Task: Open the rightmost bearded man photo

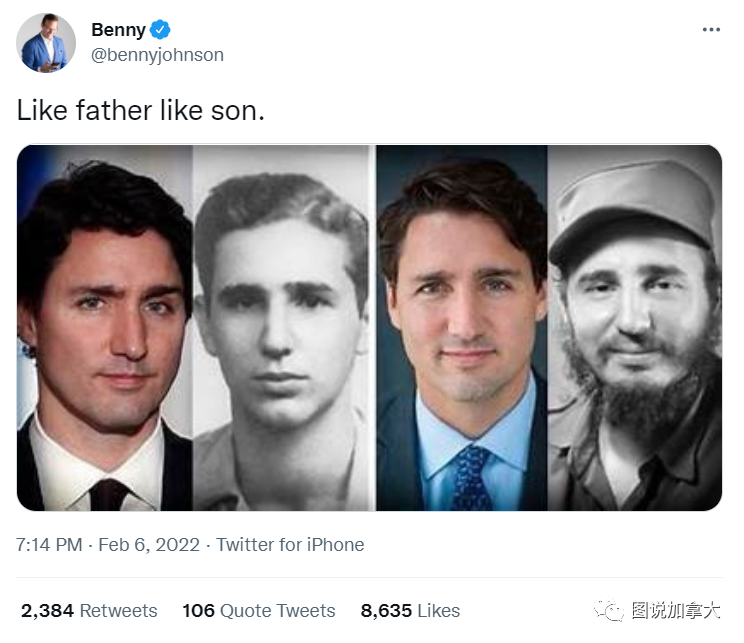Action: pyautogui.click(x=634, y=328)
